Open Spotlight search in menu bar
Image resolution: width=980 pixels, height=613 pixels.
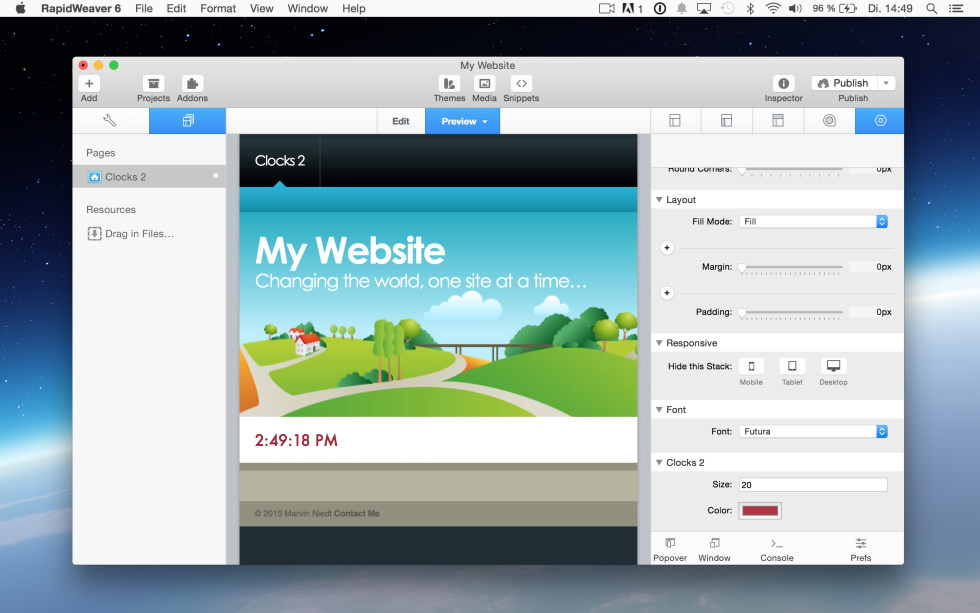(x=931, y=9)
